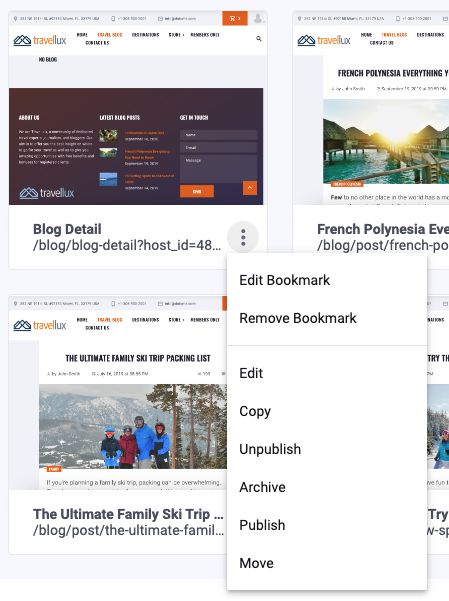Click the orange Send button in footer preview
449x601 pixels.
point(197,191)
